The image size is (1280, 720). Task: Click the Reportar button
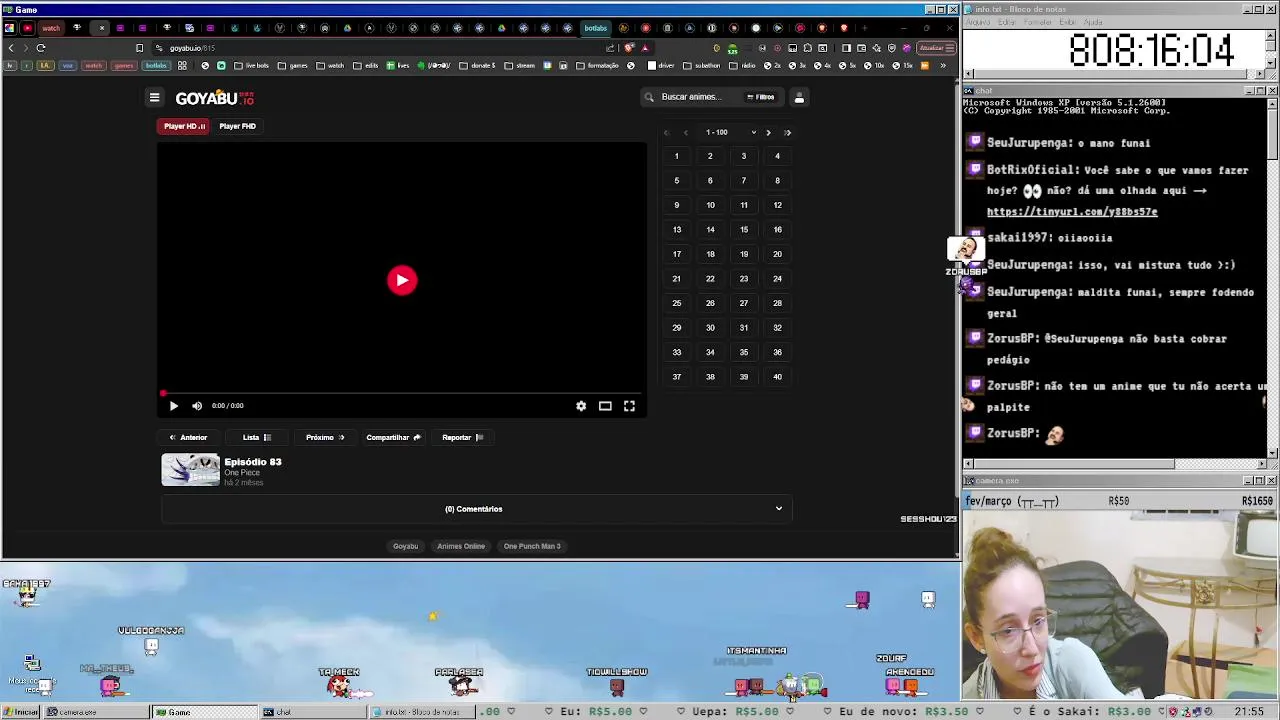pos(462,437)
